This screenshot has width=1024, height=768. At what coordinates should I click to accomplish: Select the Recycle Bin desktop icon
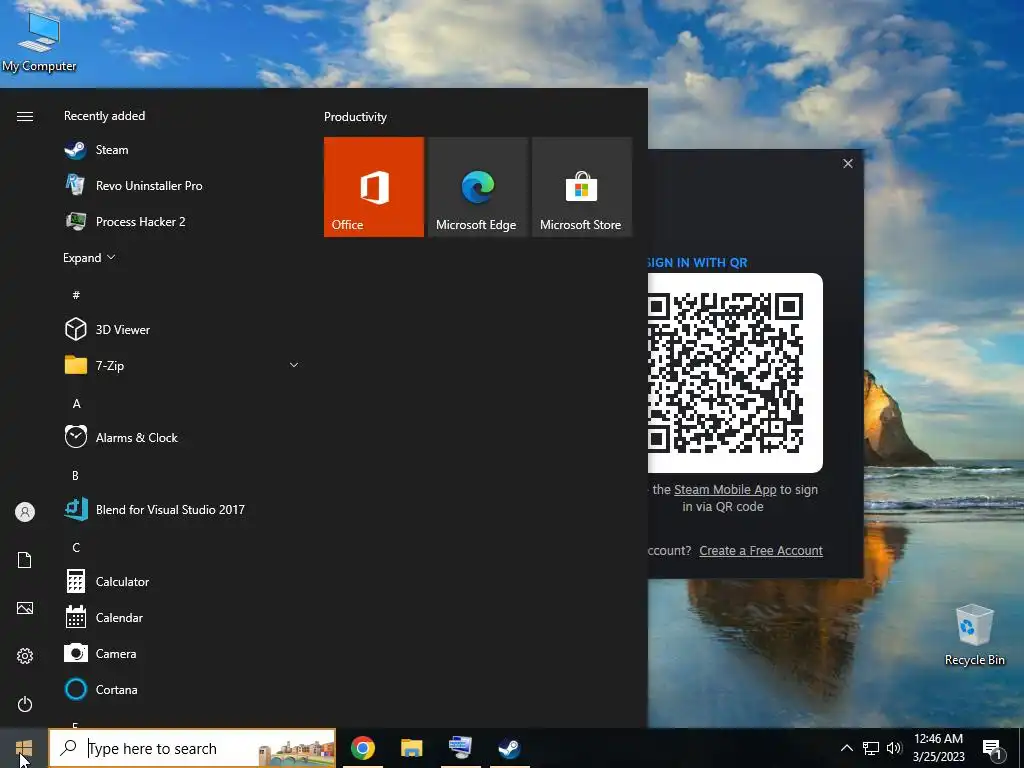[974, 635]
